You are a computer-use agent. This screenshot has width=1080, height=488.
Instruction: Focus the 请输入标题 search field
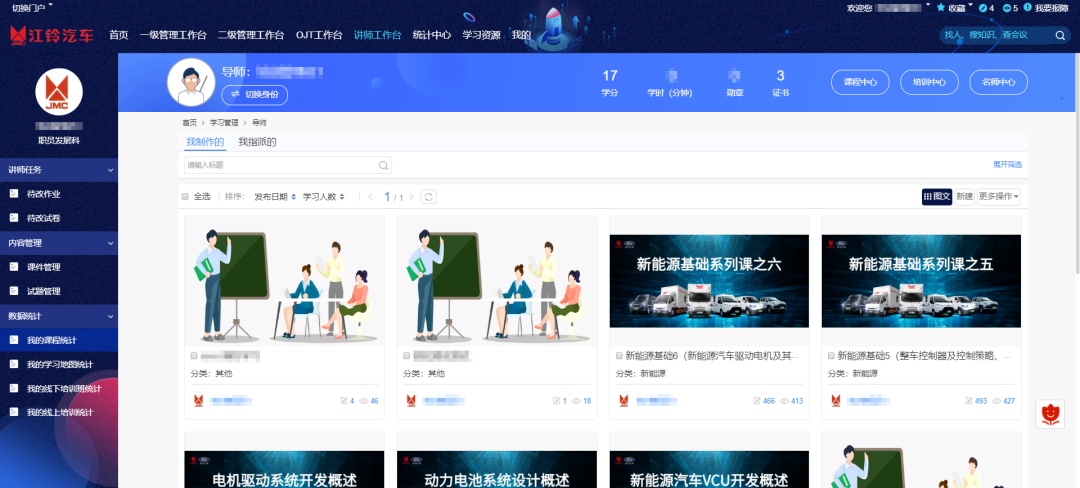pyautogui.click(x=288, y=165)
